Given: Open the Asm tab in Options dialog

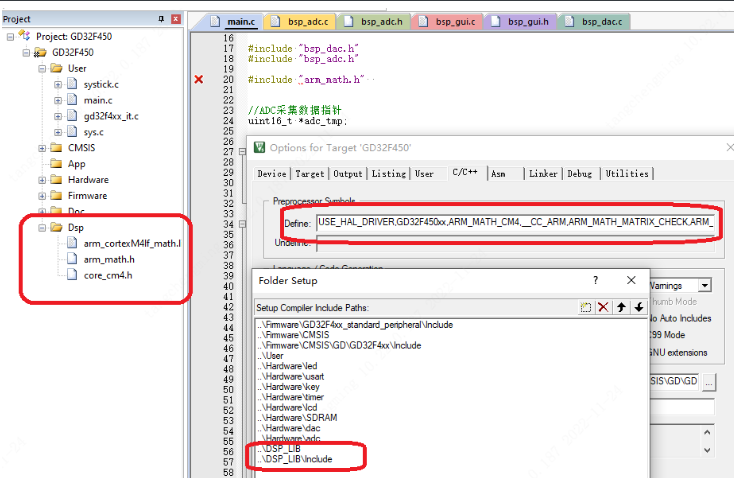Looking at the screenshot, I should tap(498, 174).
